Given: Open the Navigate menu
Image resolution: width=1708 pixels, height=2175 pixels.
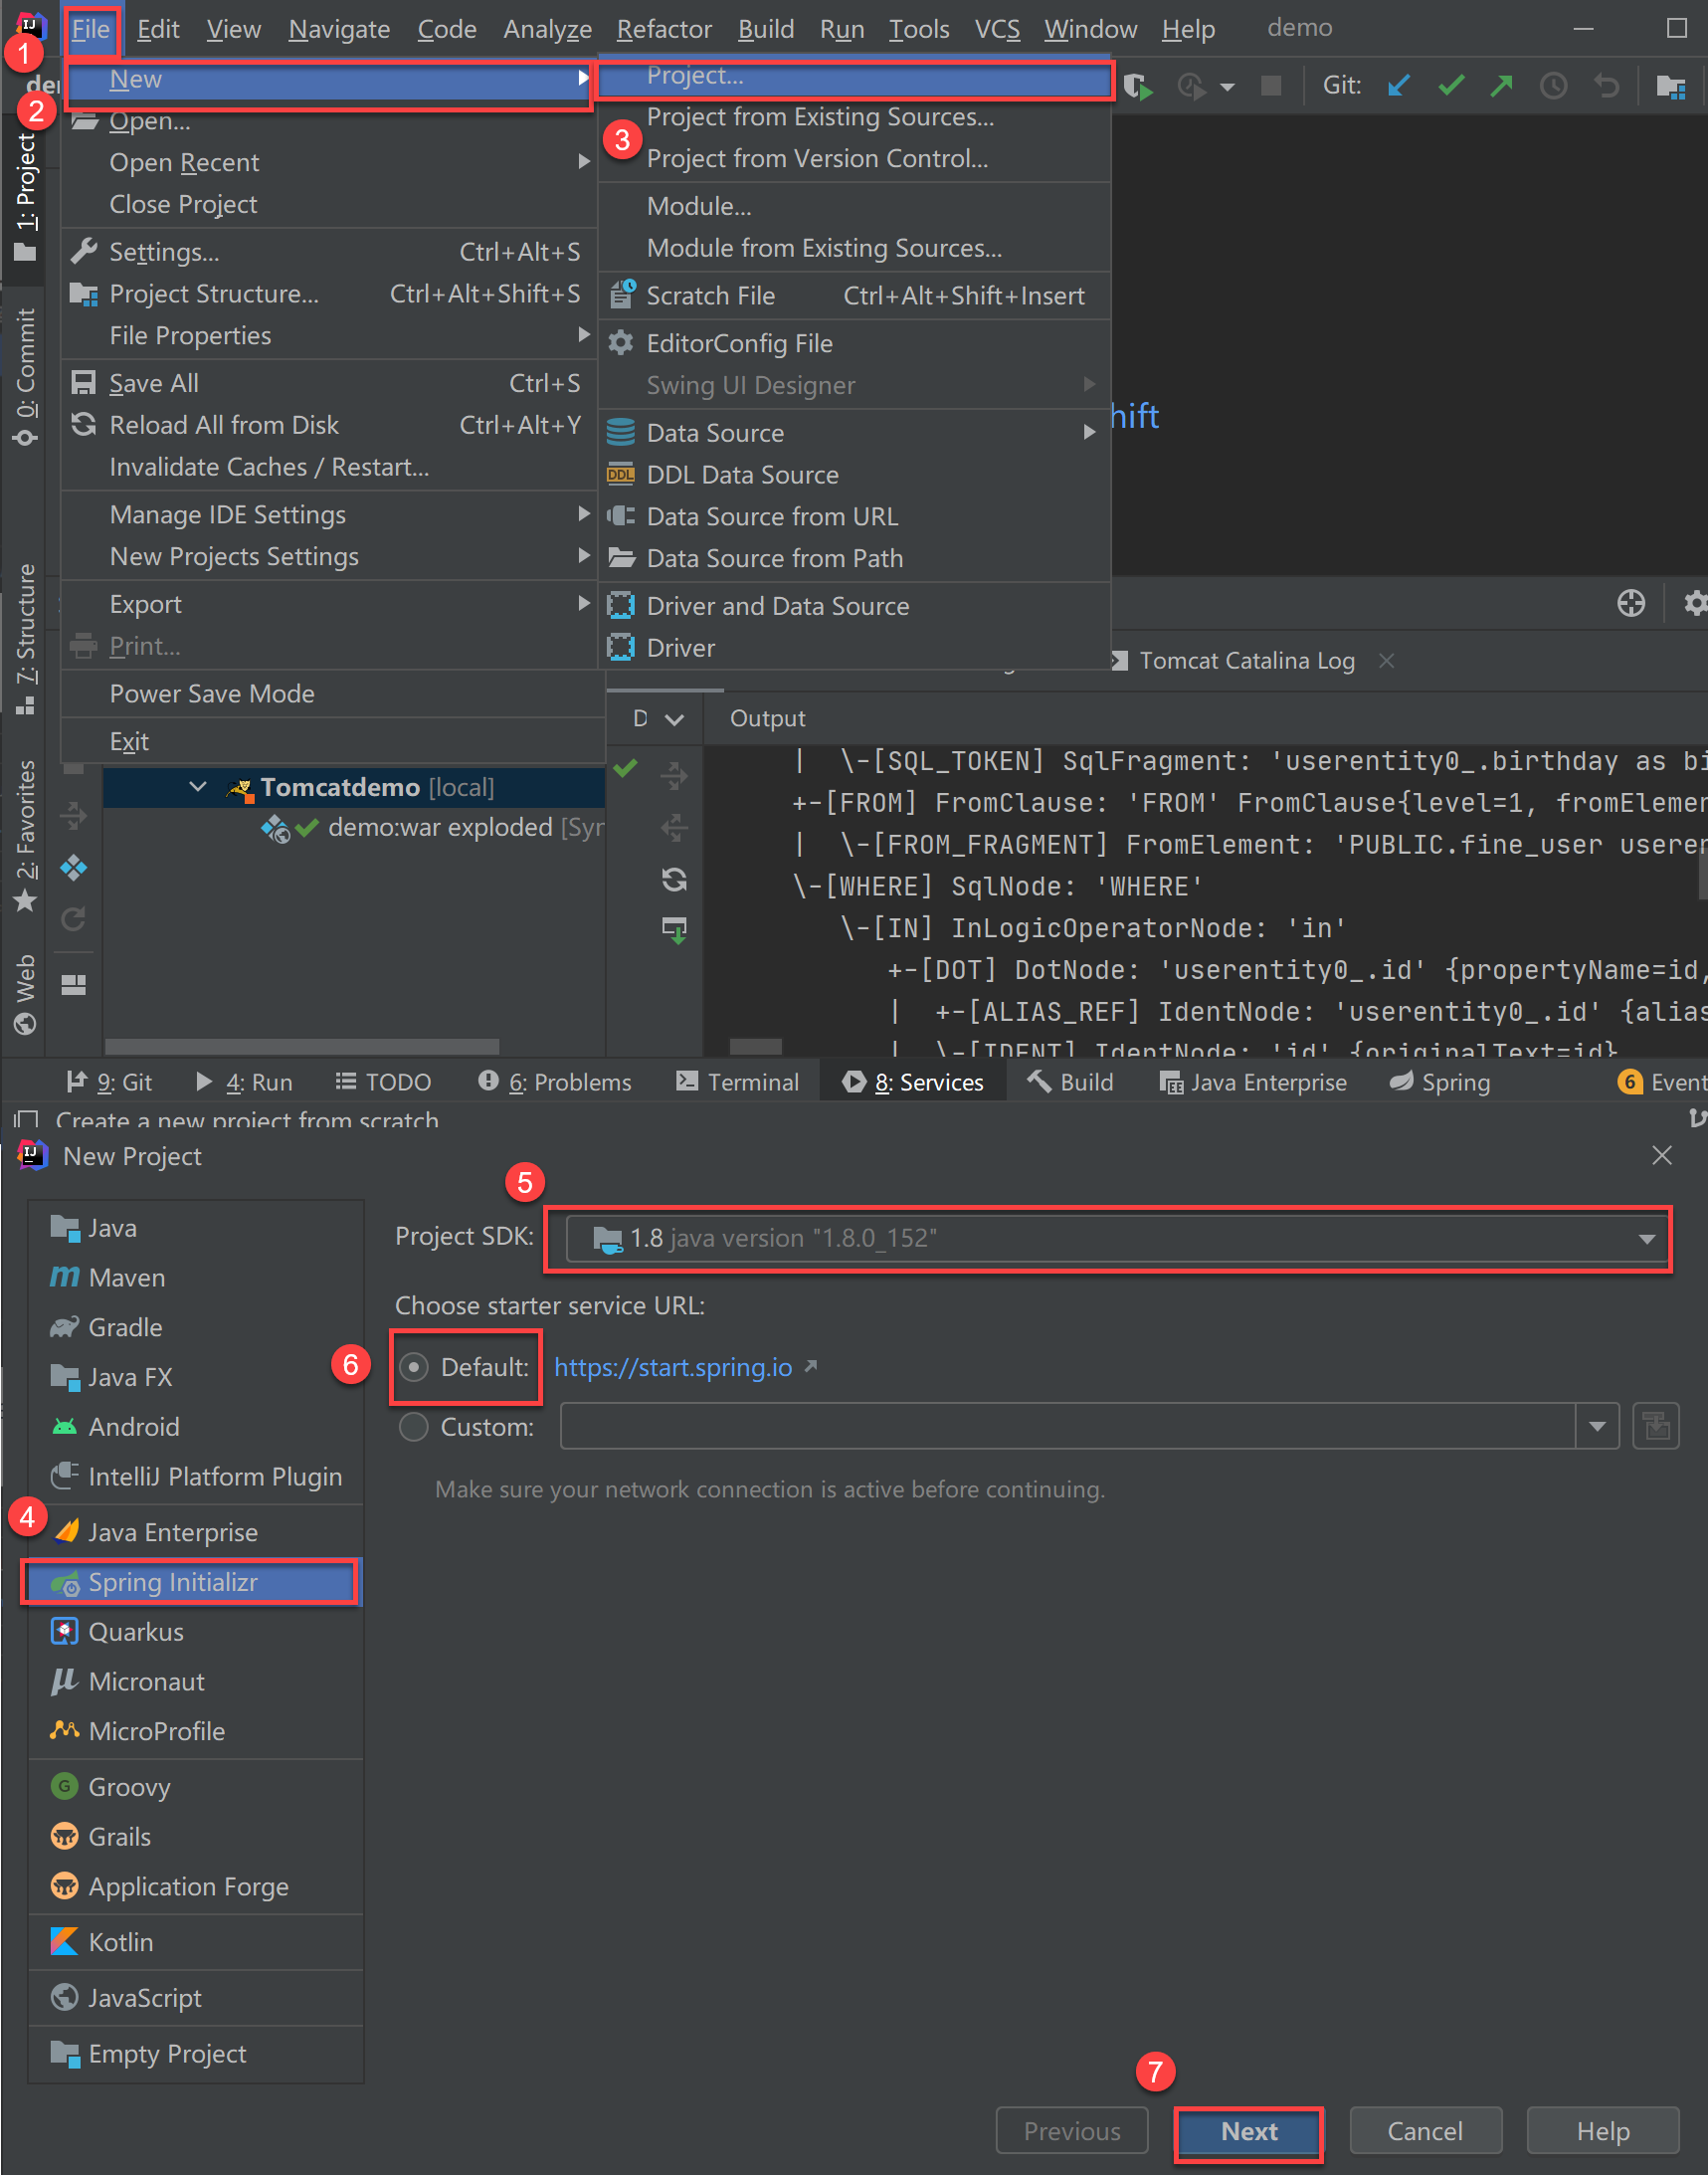Looking at the screenshot, I should (339, 29).
